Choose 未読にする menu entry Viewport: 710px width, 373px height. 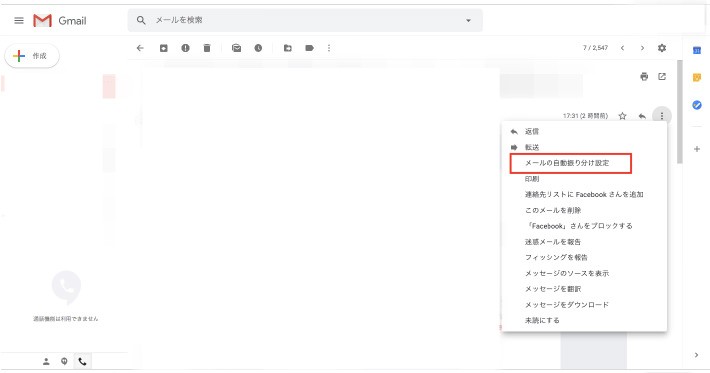pos(584,320)
